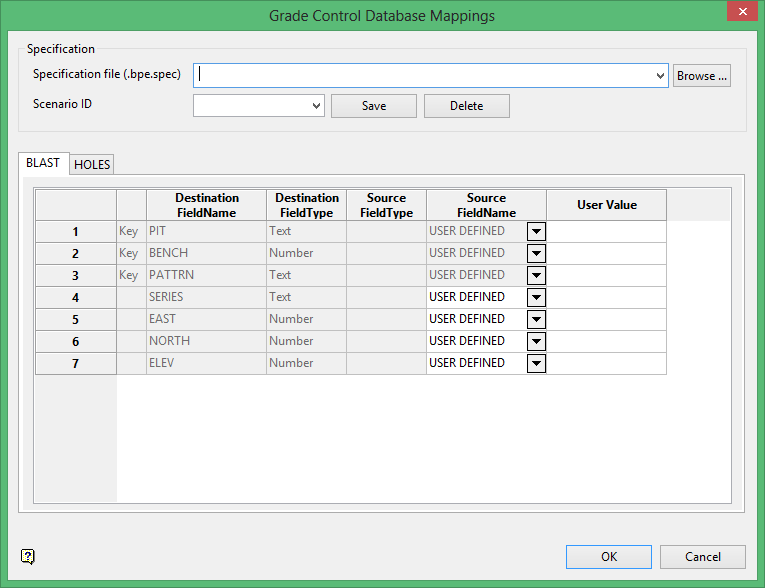Open the Specification file dropdown
Viewport: 765px width, 588px height.
(660, 76)
